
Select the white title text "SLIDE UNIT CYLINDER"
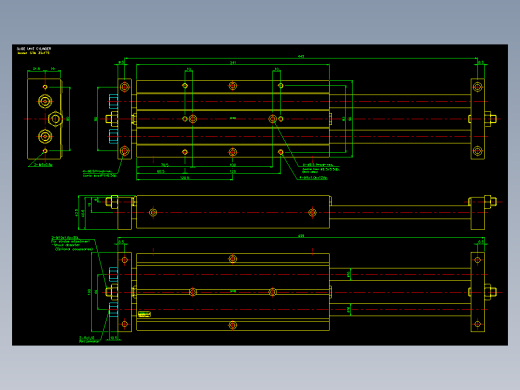(34, 49)
